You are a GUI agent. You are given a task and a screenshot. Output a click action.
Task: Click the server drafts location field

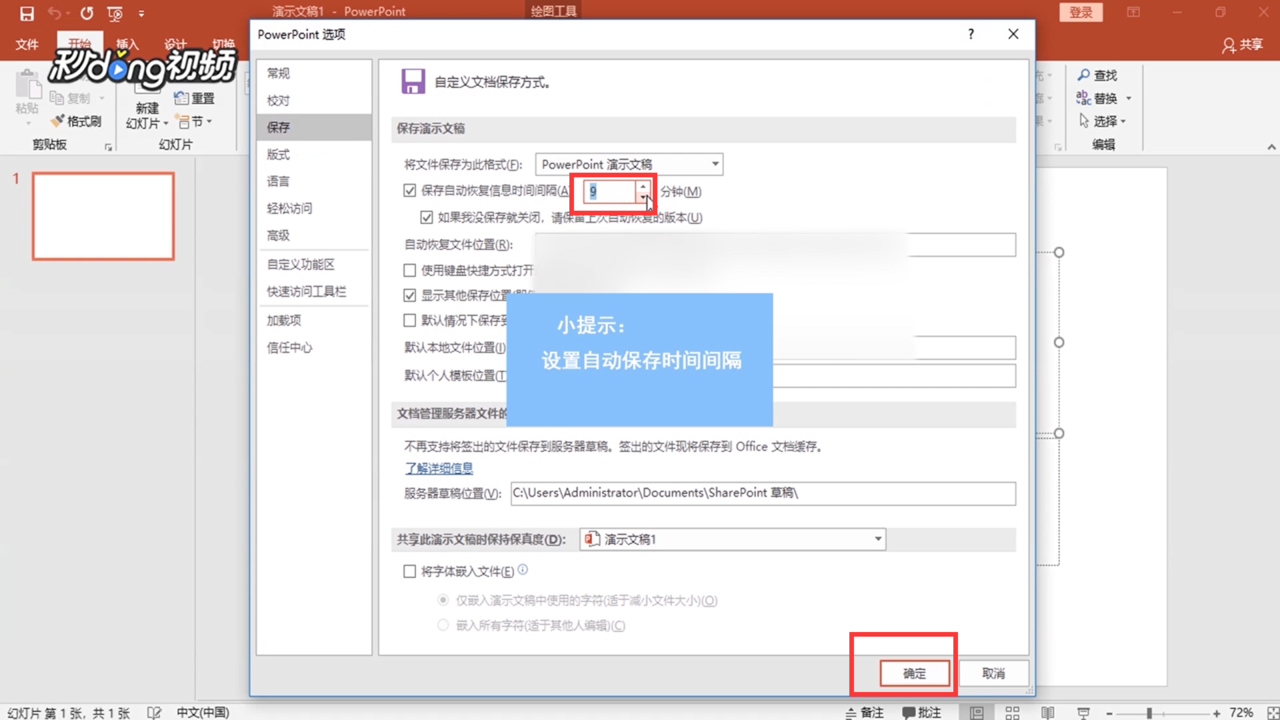(x=763, y=493)
